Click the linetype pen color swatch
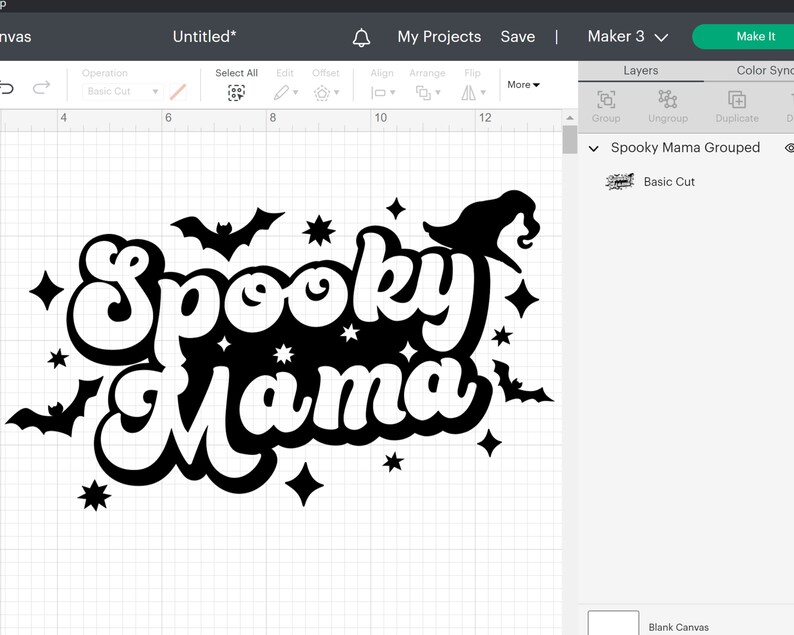Viewport: 794px width, 635px height. point(178,92)
